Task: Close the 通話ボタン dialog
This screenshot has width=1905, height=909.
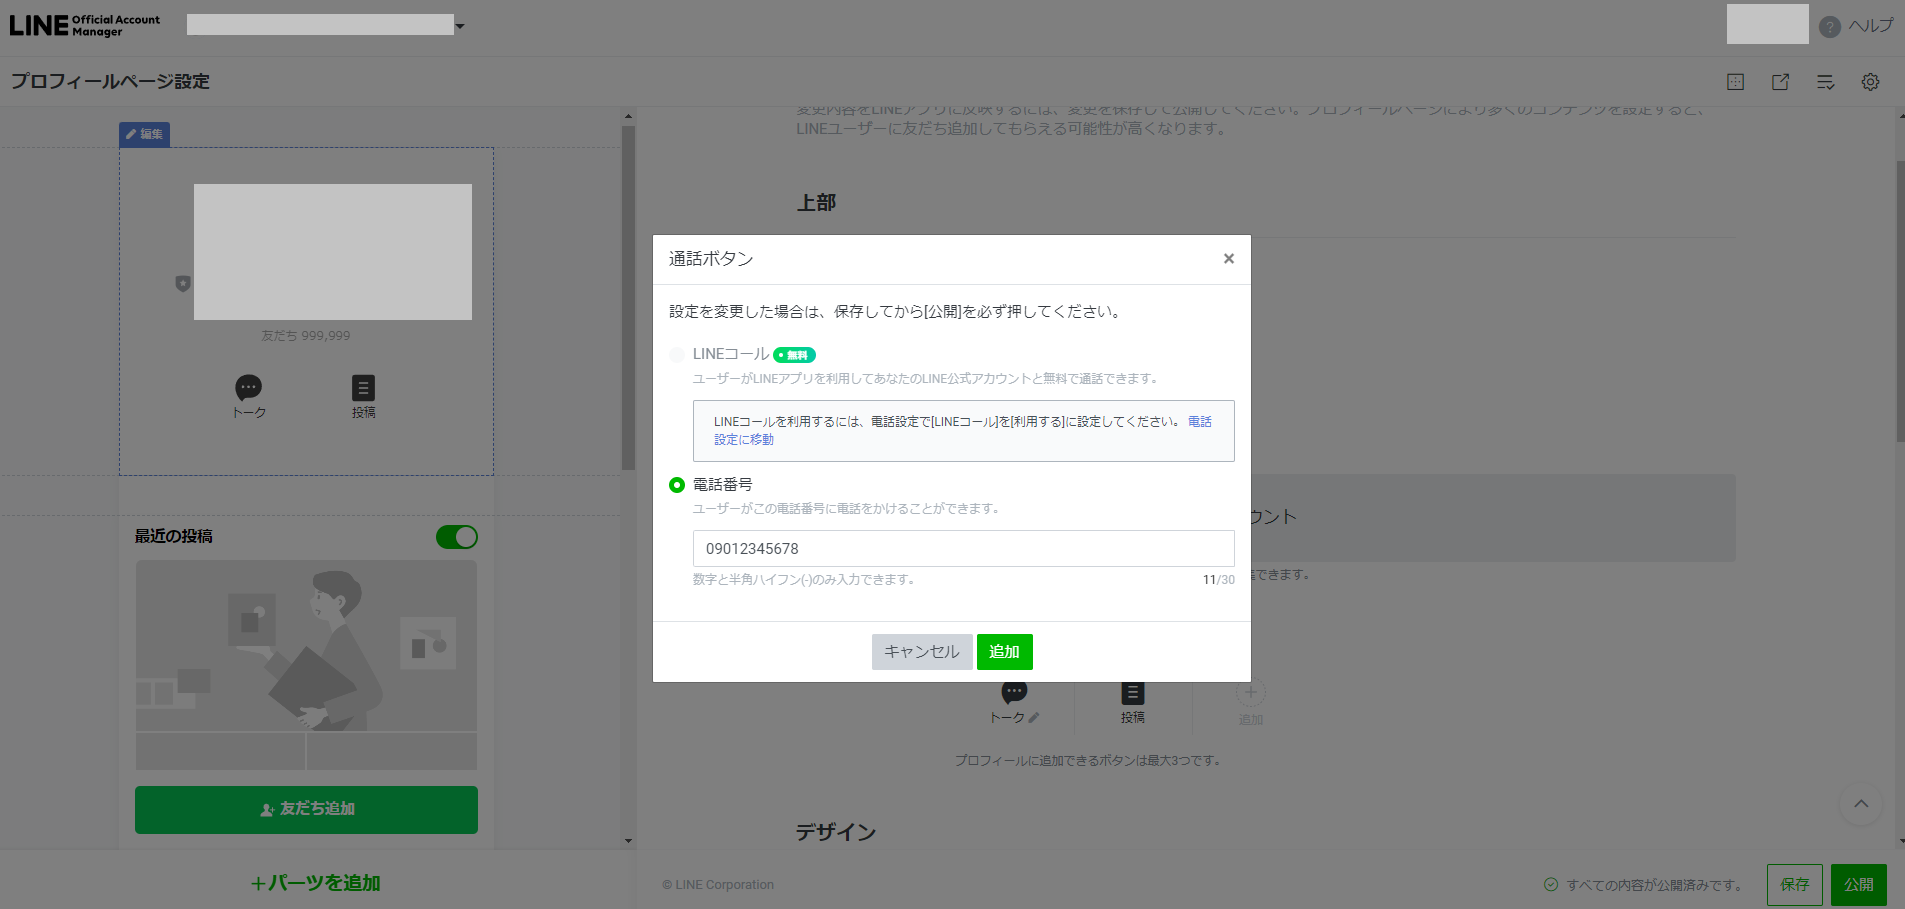Action: [1228, 259]
